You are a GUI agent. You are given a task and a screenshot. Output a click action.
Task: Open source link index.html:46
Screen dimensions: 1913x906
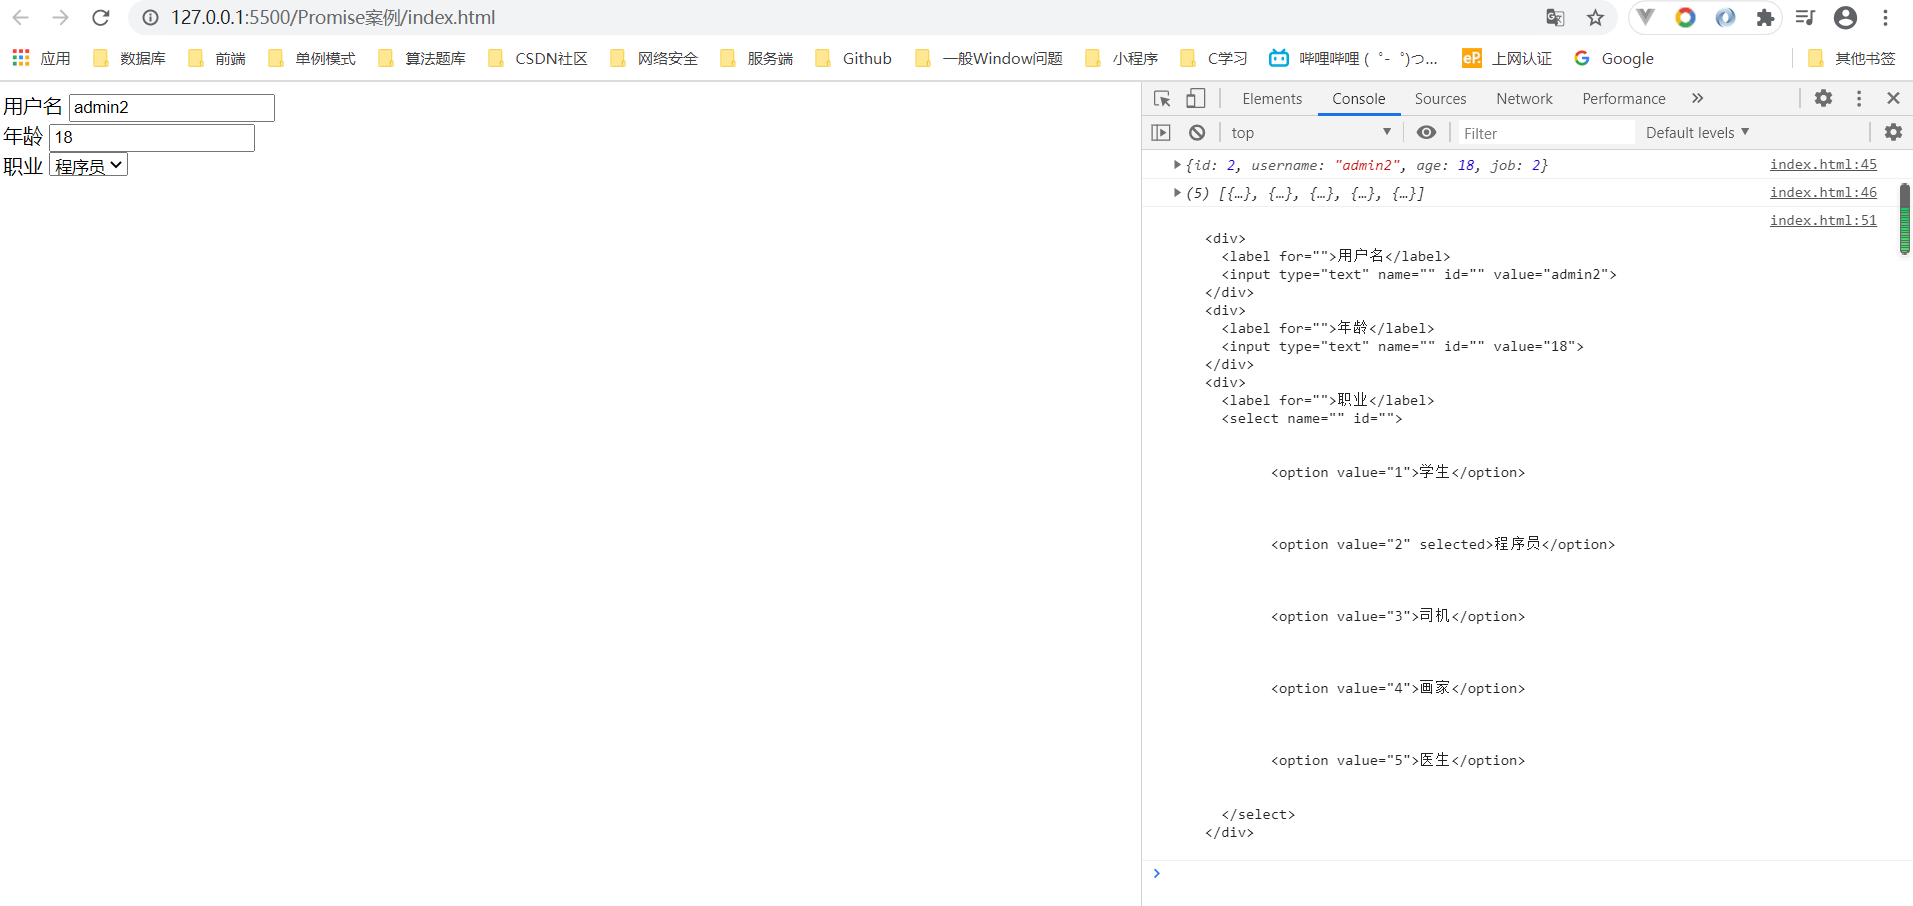pos(1823,193)
